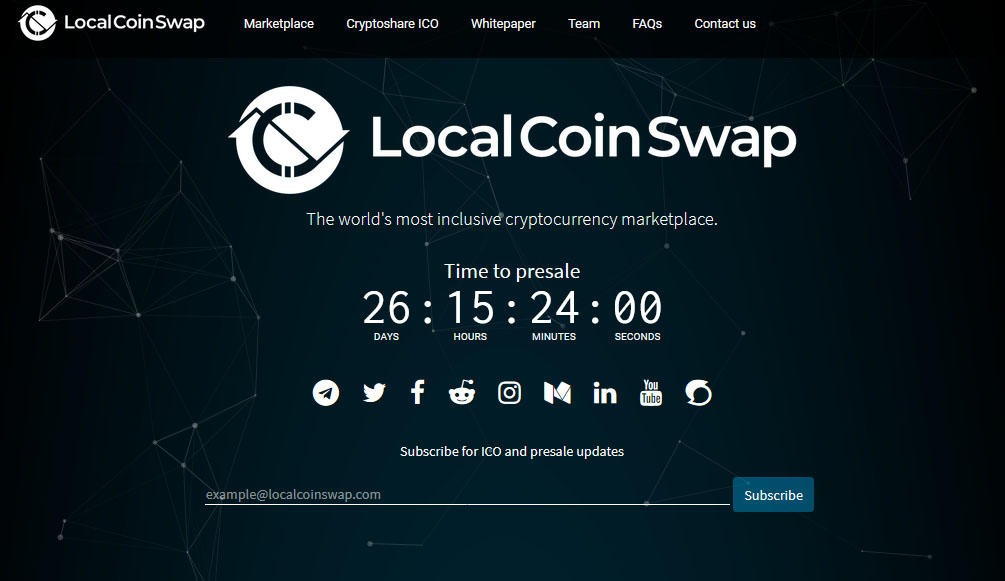
Task: Select the Team menu item
Action: (584, 24)
